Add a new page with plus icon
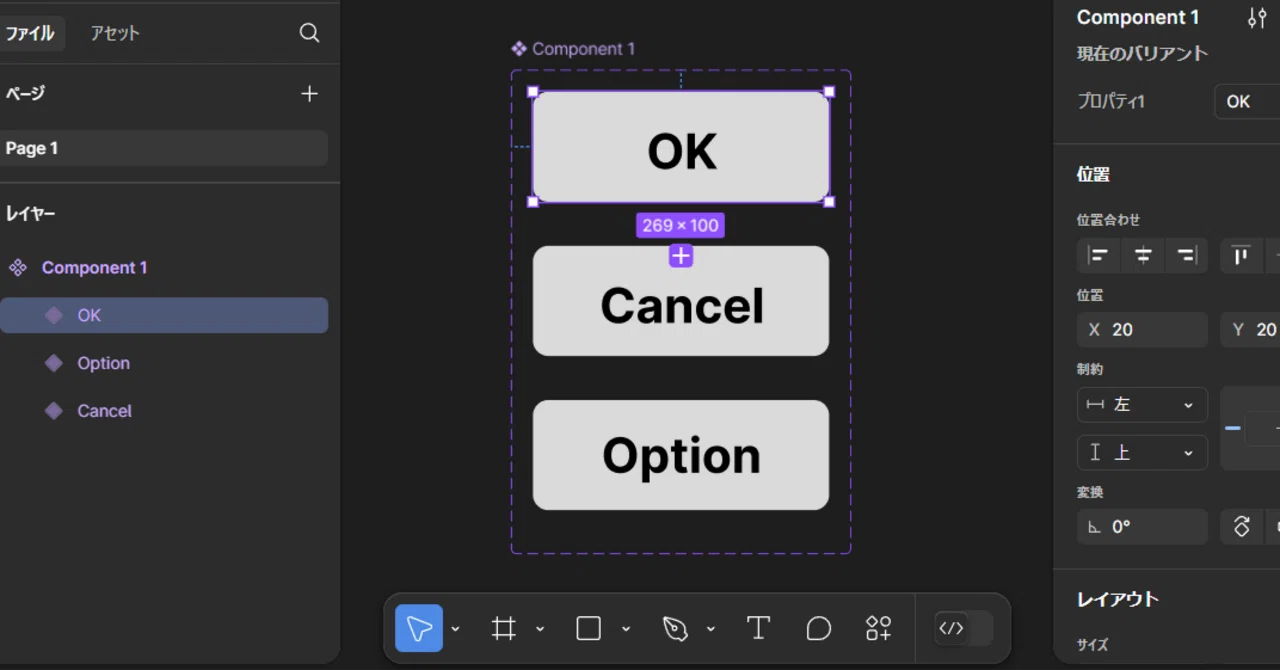The width and height of the screenshot is (1280, 670). (x=310, y=93)
